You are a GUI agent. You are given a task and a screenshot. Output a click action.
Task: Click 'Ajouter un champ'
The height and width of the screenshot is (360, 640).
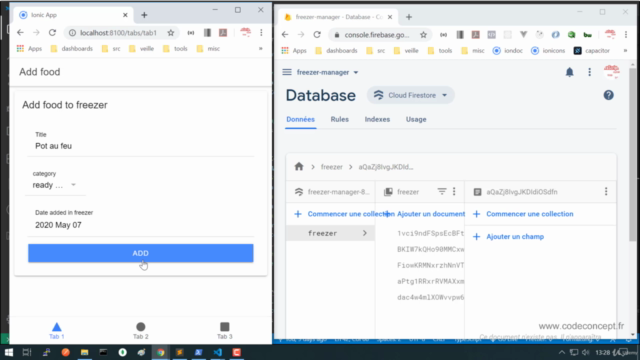509,237
